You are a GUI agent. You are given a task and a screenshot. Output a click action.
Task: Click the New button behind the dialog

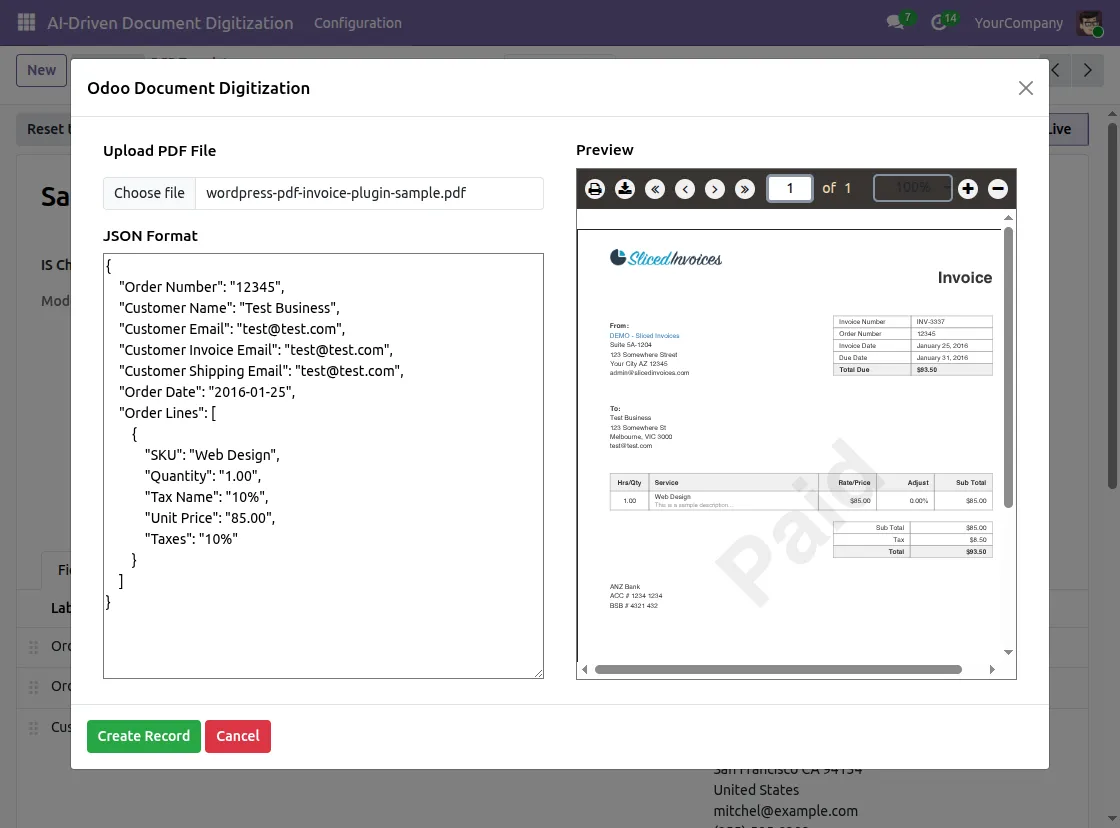pyautogui.click(x=41, y=70)
